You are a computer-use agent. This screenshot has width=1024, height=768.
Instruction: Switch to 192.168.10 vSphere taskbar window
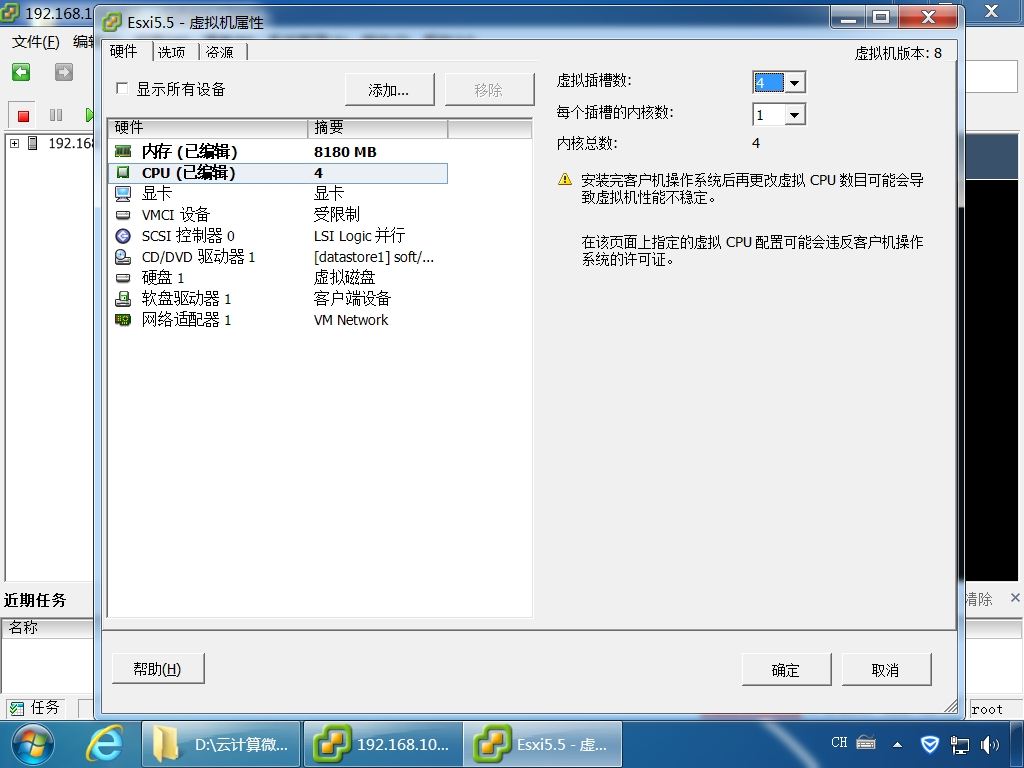(x=383, y=744)
